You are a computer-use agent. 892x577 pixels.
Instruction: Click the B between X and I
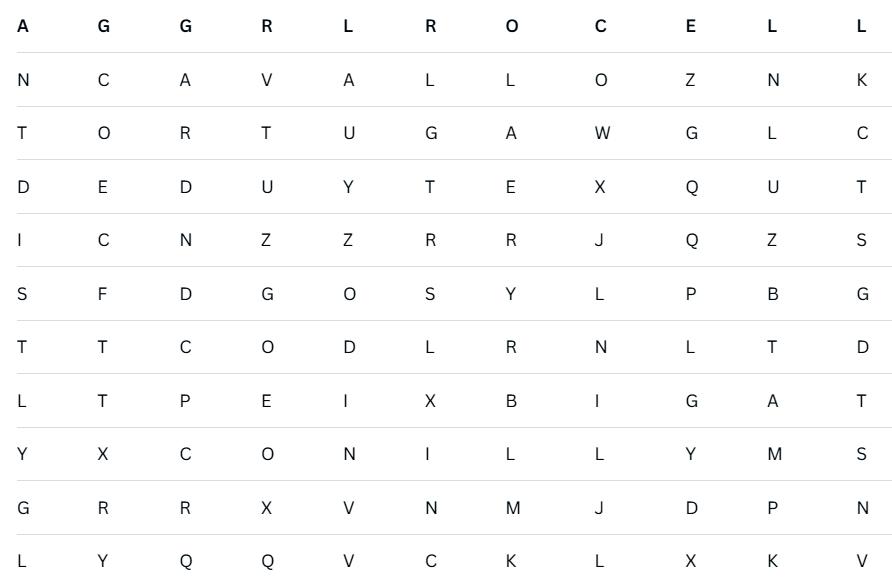[x=510, y=401]
